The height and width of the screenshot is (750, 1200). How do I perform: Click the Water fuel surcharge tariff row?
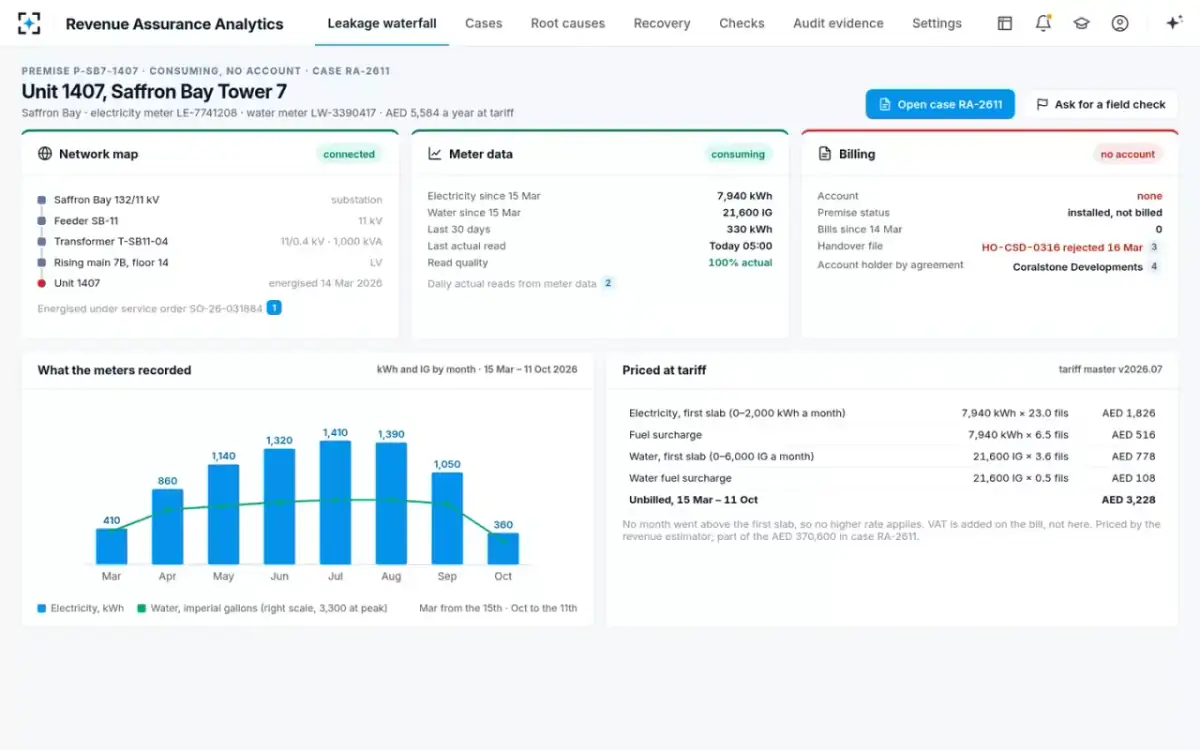[892, 478]
